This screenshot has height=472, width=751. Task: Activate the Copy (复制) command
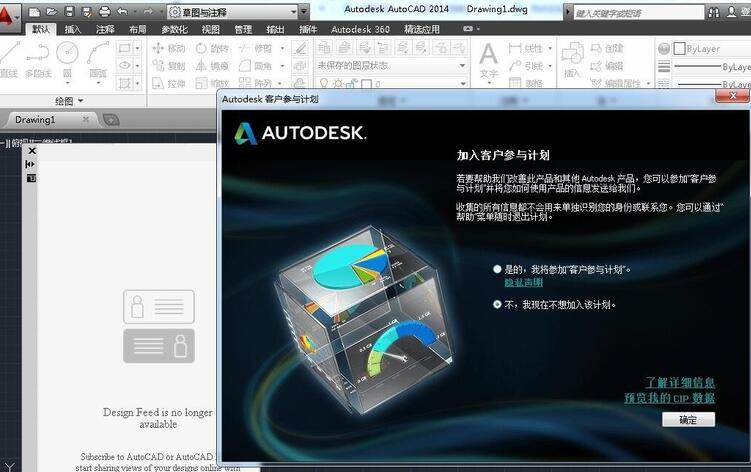(x=169, y=66)
